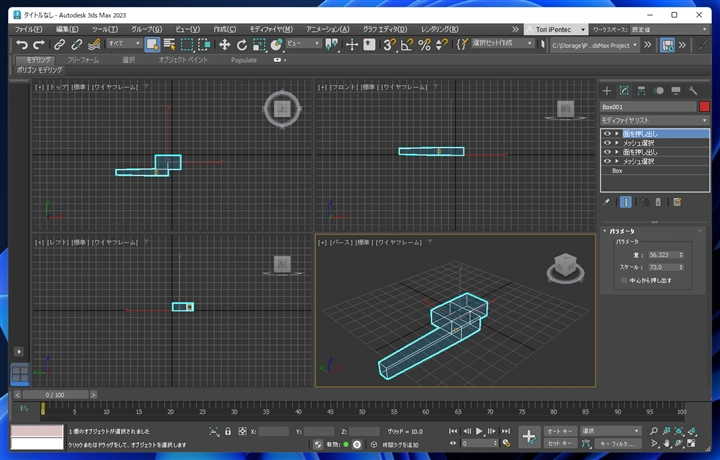Viewport: 720px width, 460px height.
Task: Toggle the Angle Snap button
Action: (407, 45)
